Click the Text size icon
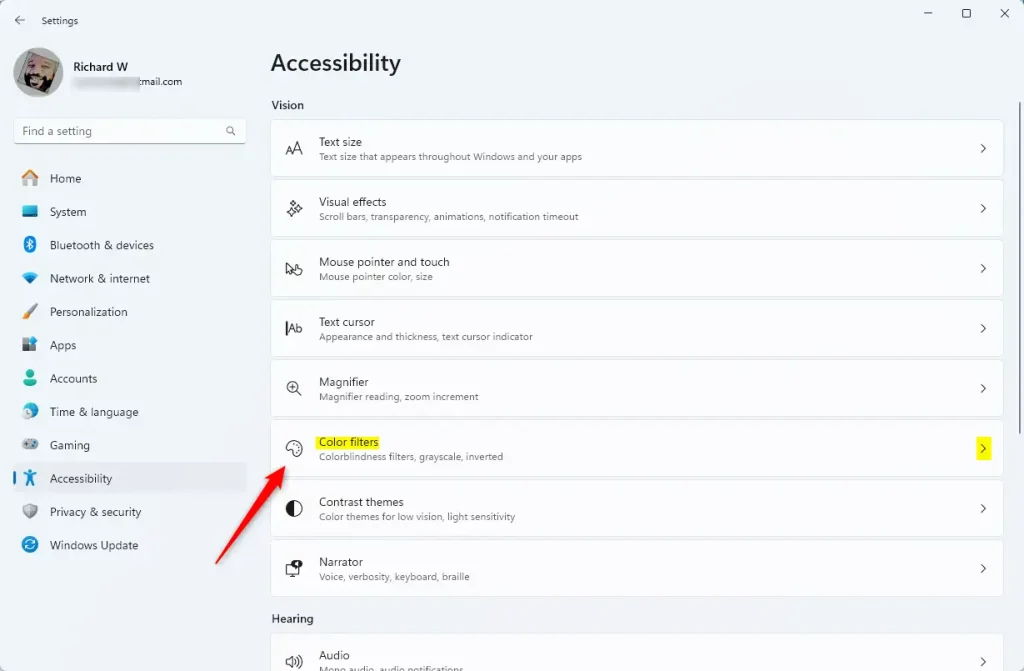 tap(294, 149)
